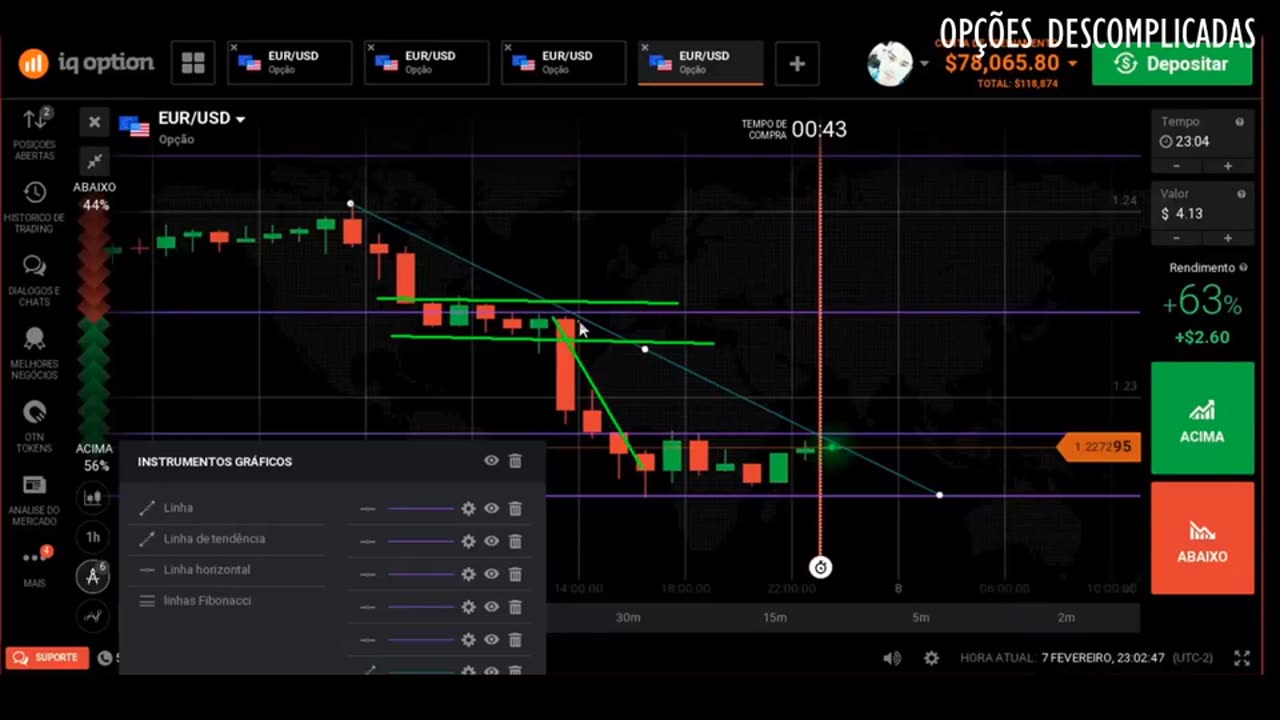
Task: Delete the second drawn line with trash
Action: (515, 541)
